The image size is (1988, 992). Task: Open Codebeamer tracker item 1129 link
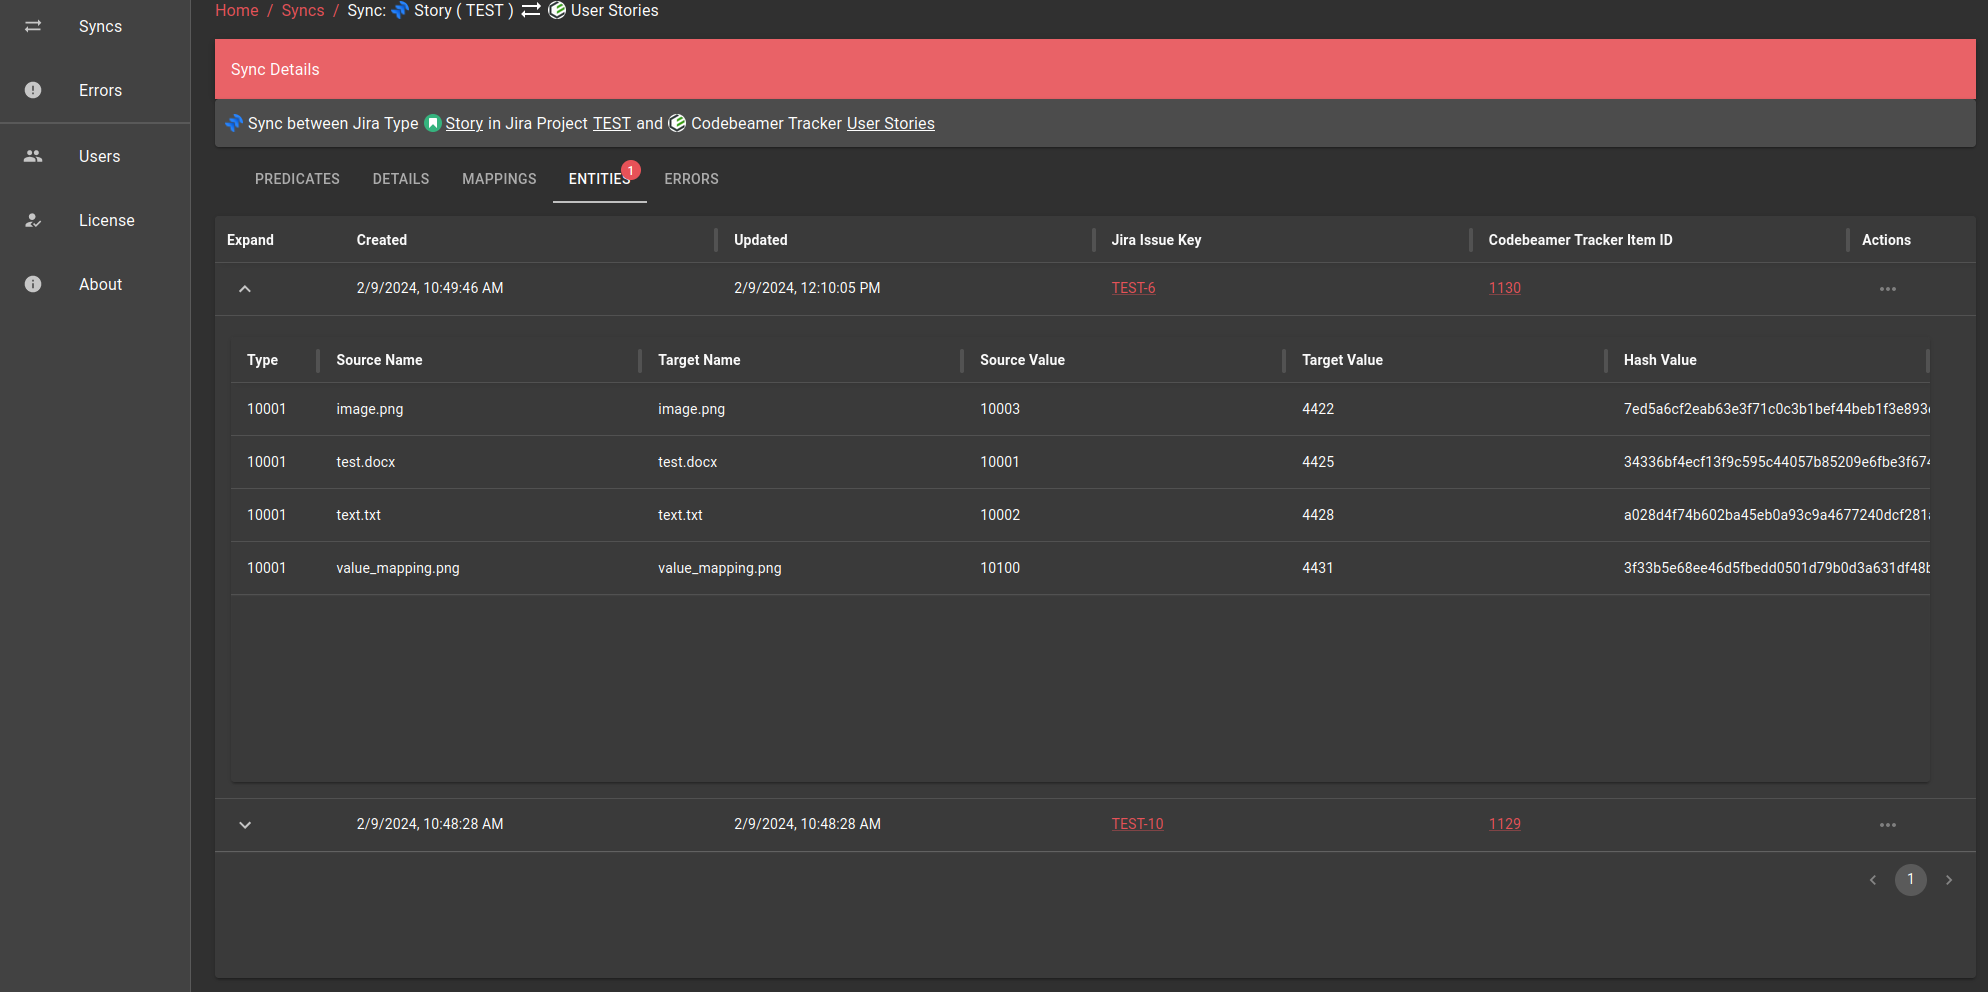(1504, 824)
